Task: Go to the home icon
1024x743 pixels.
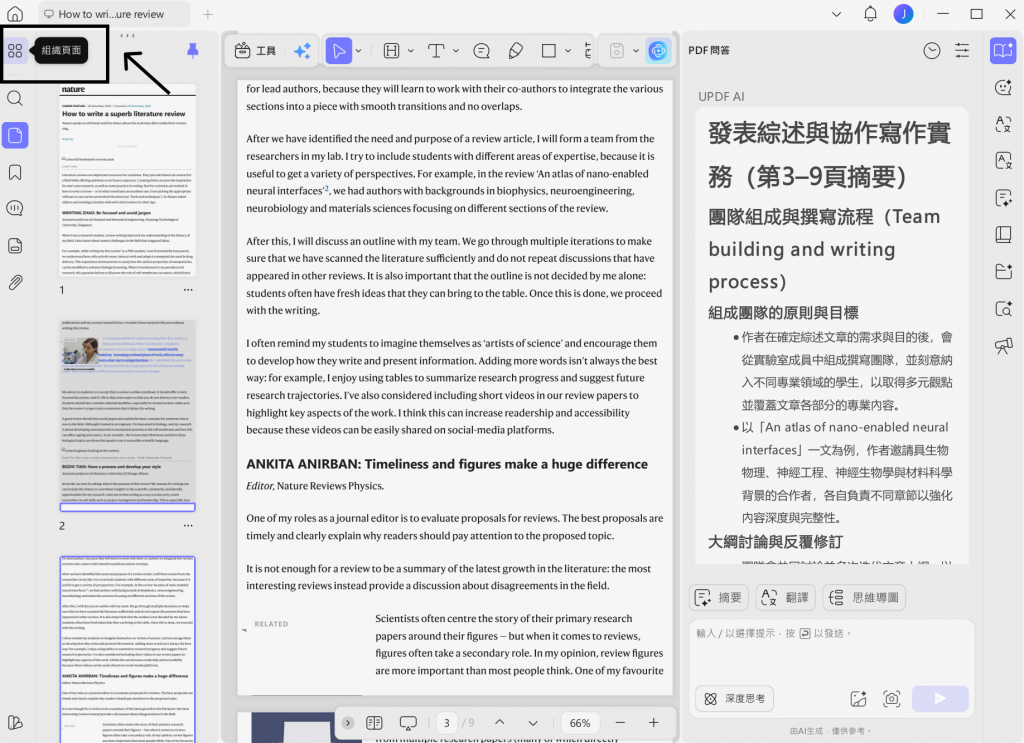Action: coord(15,14)
